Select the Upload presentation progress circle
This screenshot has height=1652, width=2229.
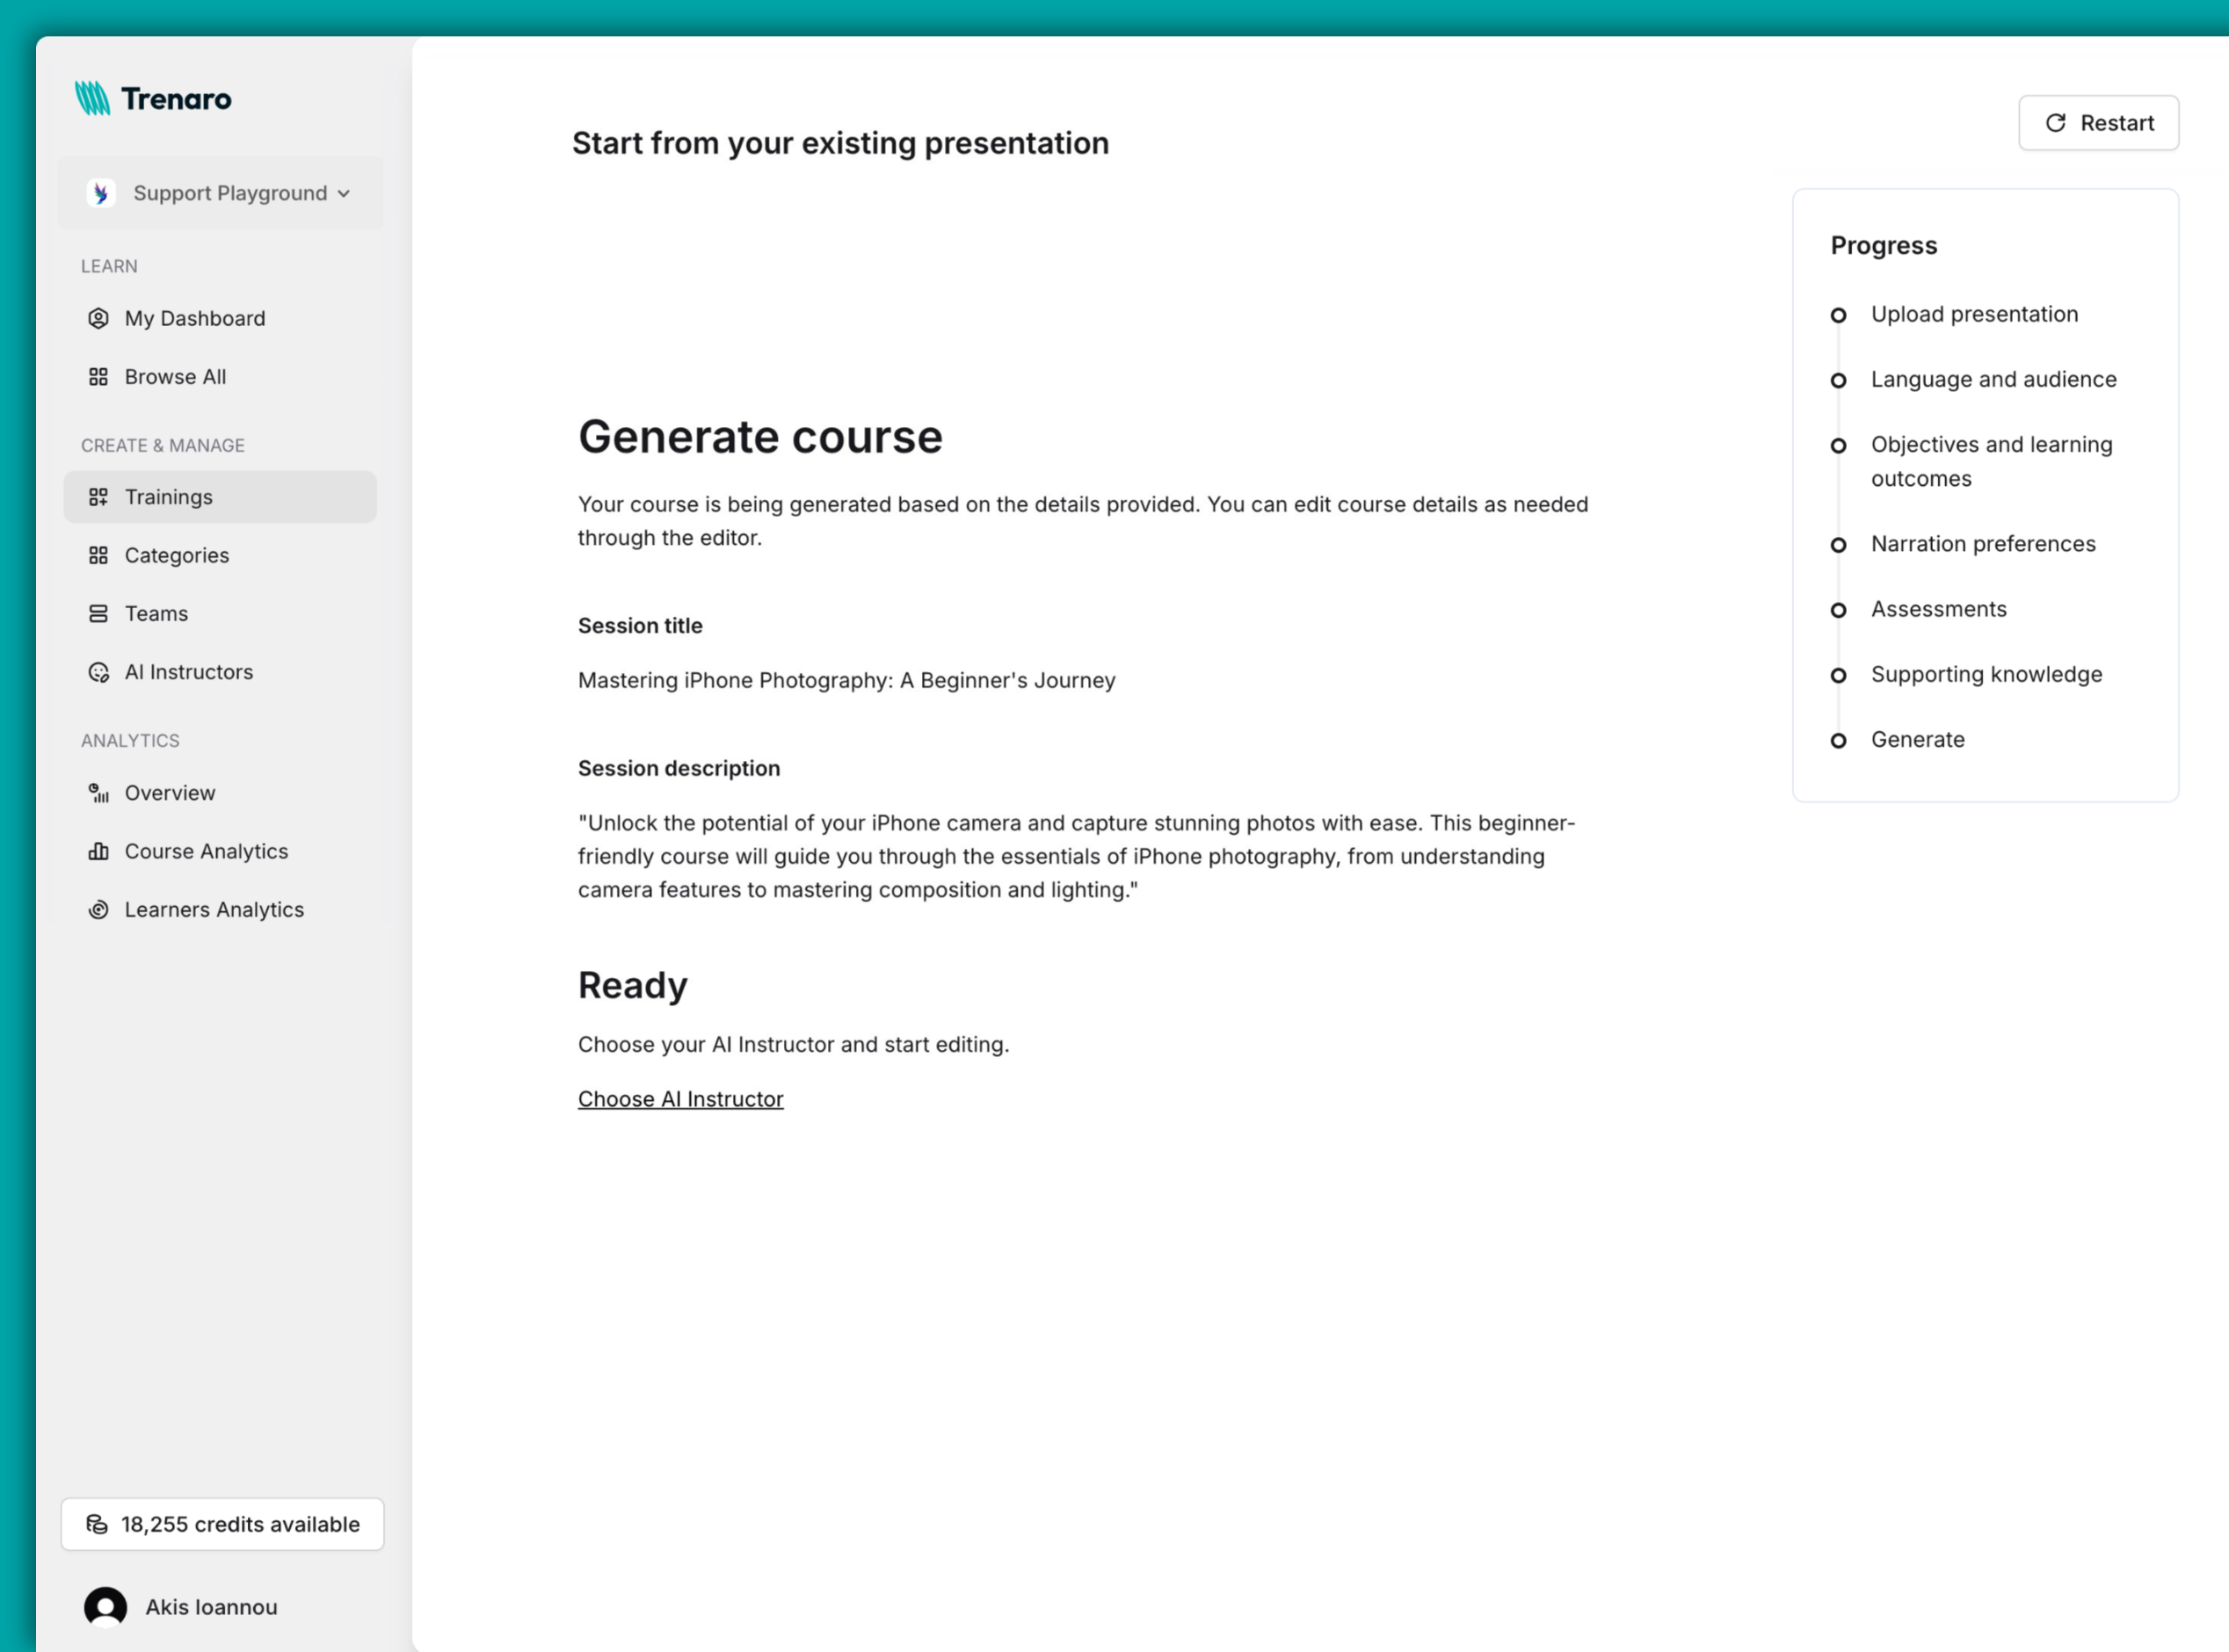pos(1840,315)
